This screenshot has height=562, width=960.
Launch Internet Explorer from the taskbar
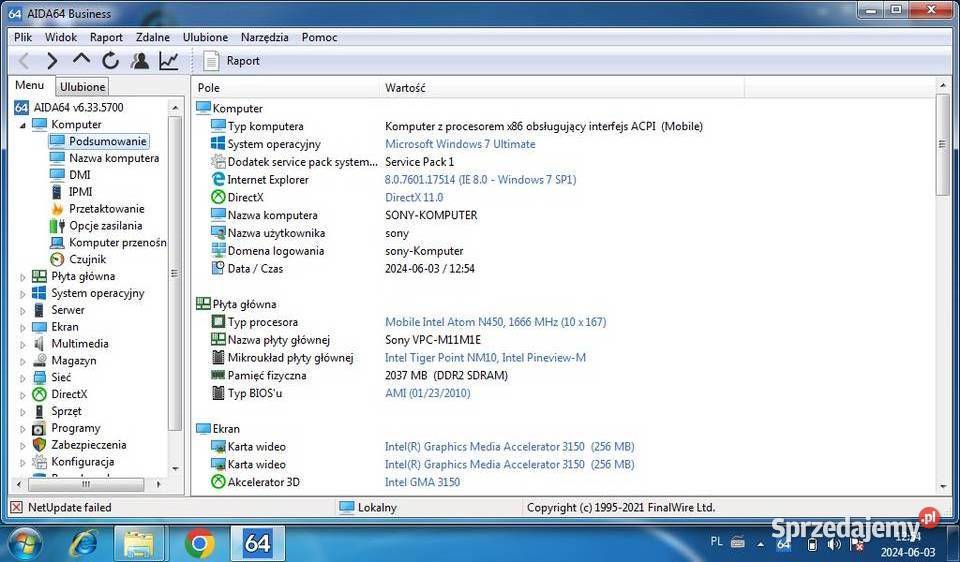pyautogui.click(x=84, y=543)
